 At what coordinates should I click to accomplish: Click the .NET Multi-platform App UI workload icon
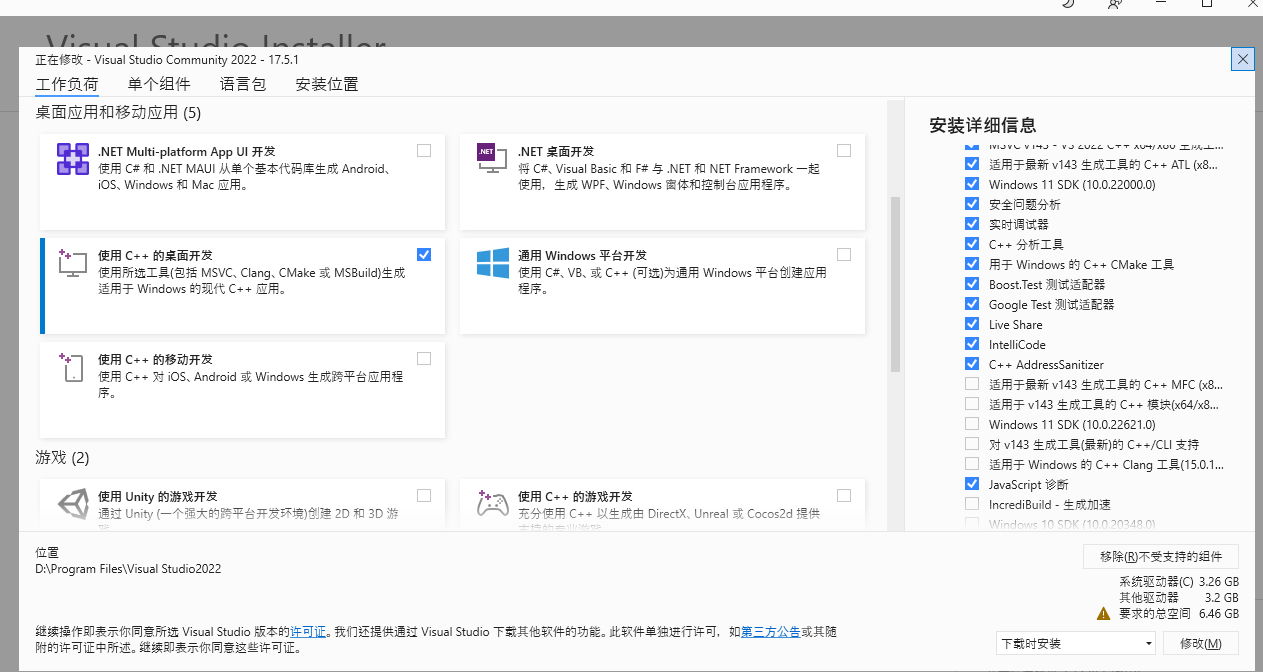click(73, 160)
